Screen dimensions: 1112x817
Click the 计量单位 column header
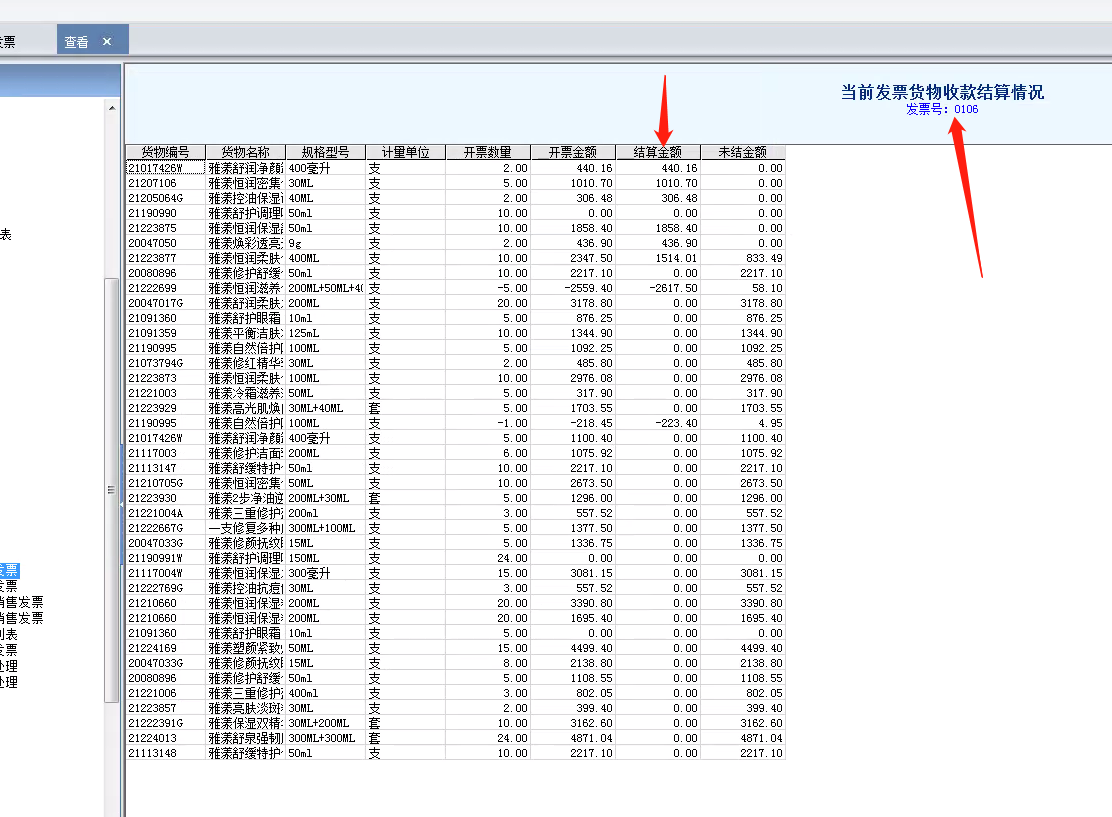(x=406, y=152)
